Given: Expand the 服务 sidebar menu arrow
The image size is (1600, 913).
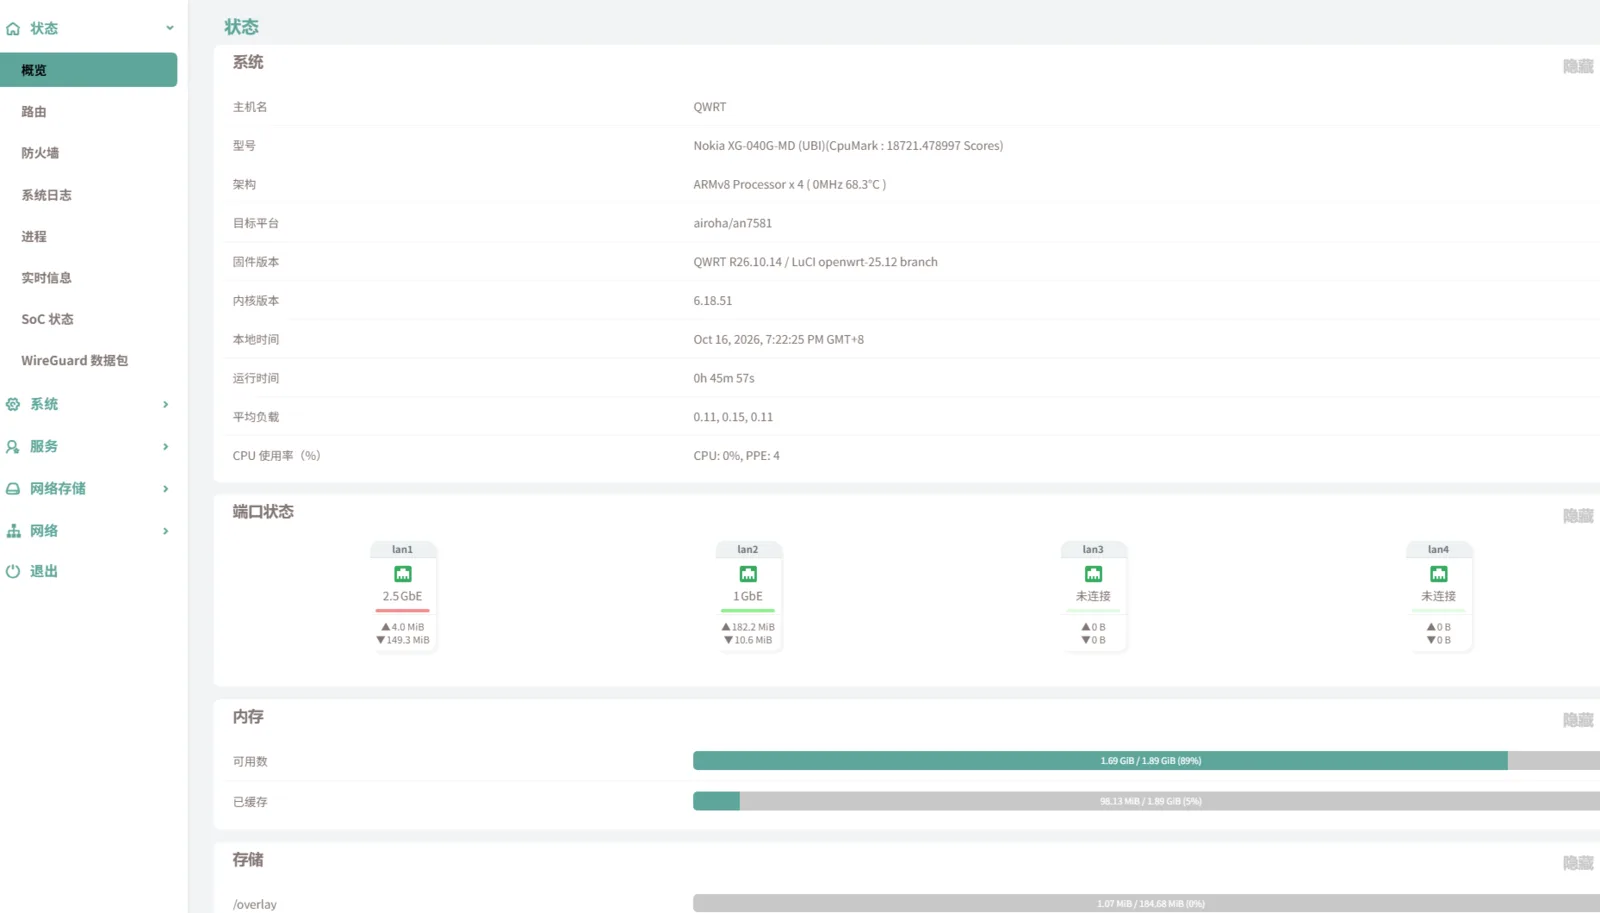Looking at the screenshot, I should pyautogui.click(x=166, y=447).
